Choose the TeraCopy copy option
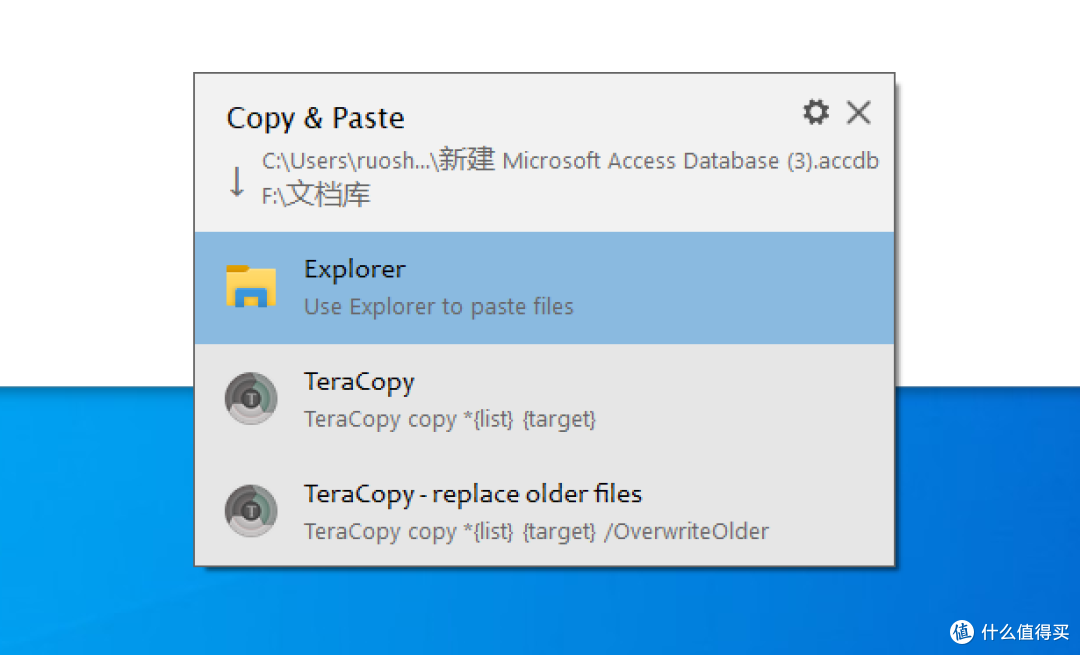The image size is (1080, 655). (x=544, y=399)
